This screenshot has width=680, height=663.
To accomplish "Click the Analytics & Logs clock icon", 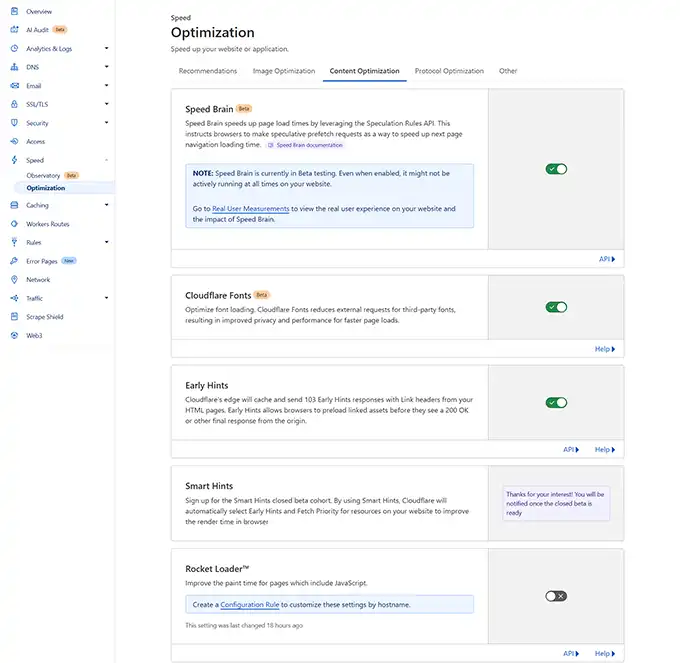I will tap(14, 48).
